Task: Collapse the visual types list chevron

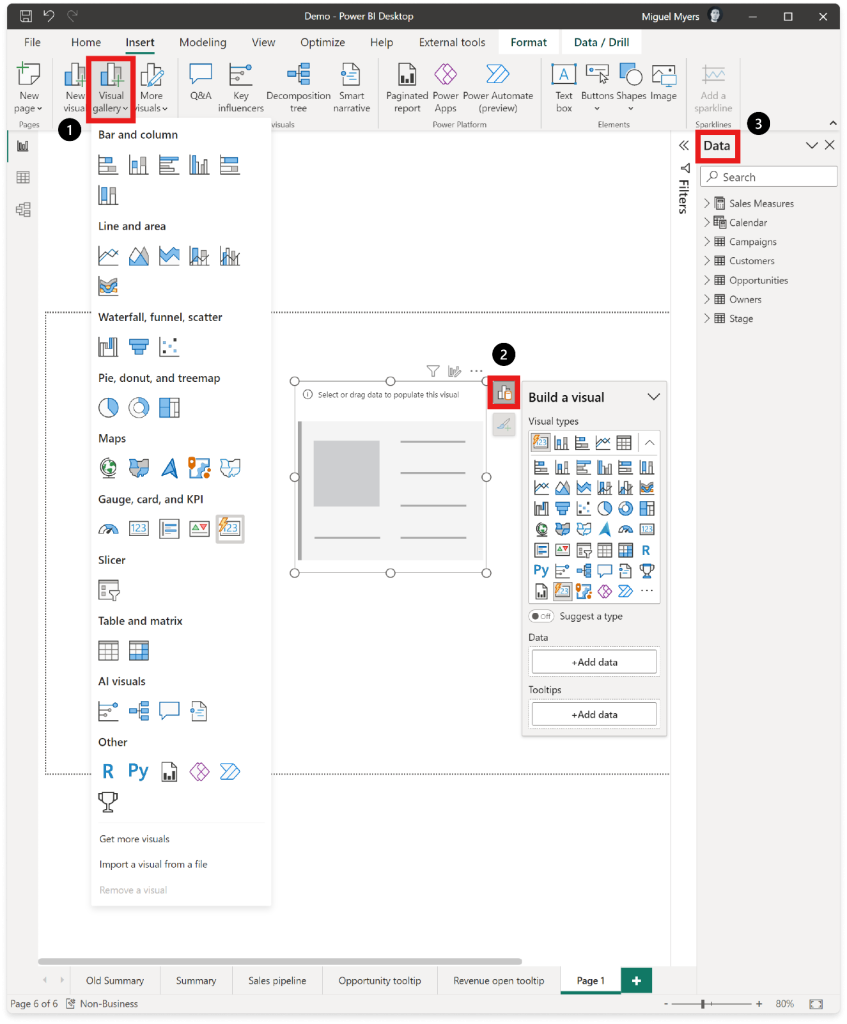Action: (x=649, y=443)
